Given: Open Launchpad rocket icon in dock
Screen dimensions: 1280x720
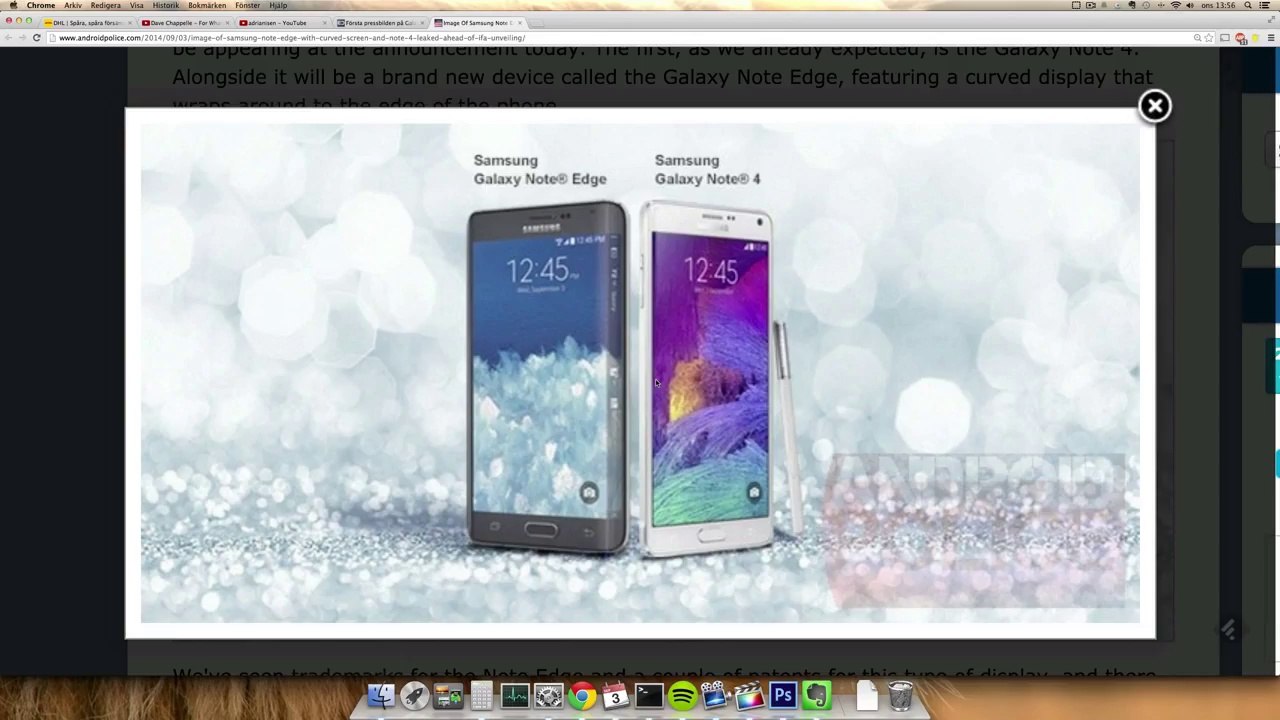Looking at the screenshot, I should [414, 696].
